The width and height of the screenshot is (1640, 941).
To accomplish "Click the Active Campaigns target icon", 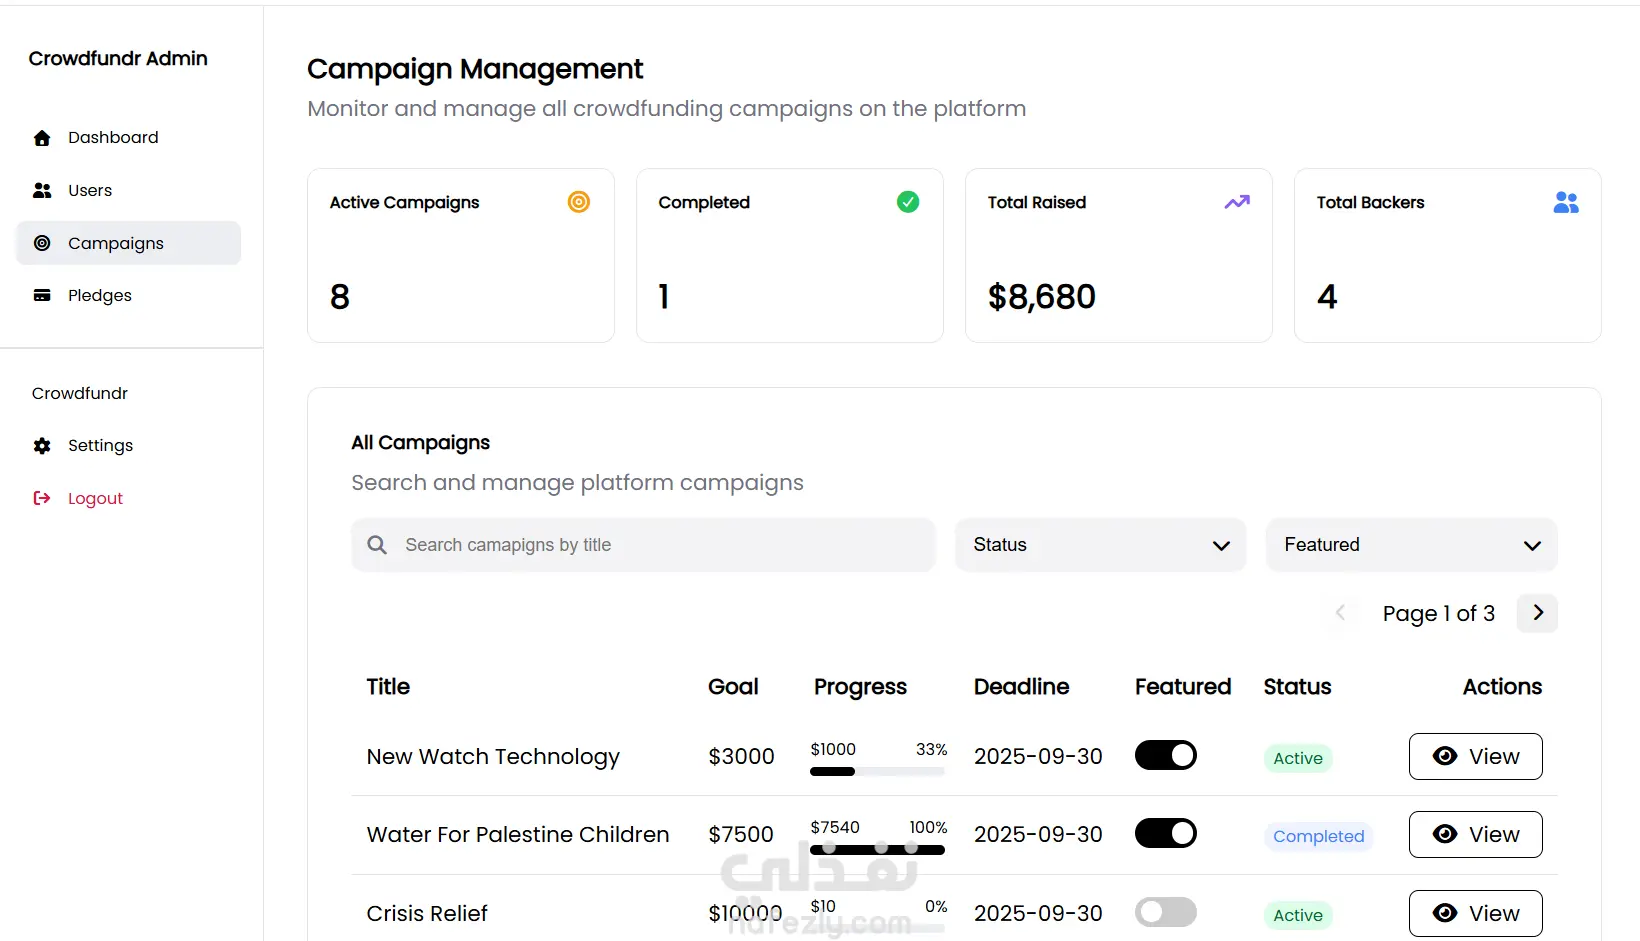I will pos(579,202).
